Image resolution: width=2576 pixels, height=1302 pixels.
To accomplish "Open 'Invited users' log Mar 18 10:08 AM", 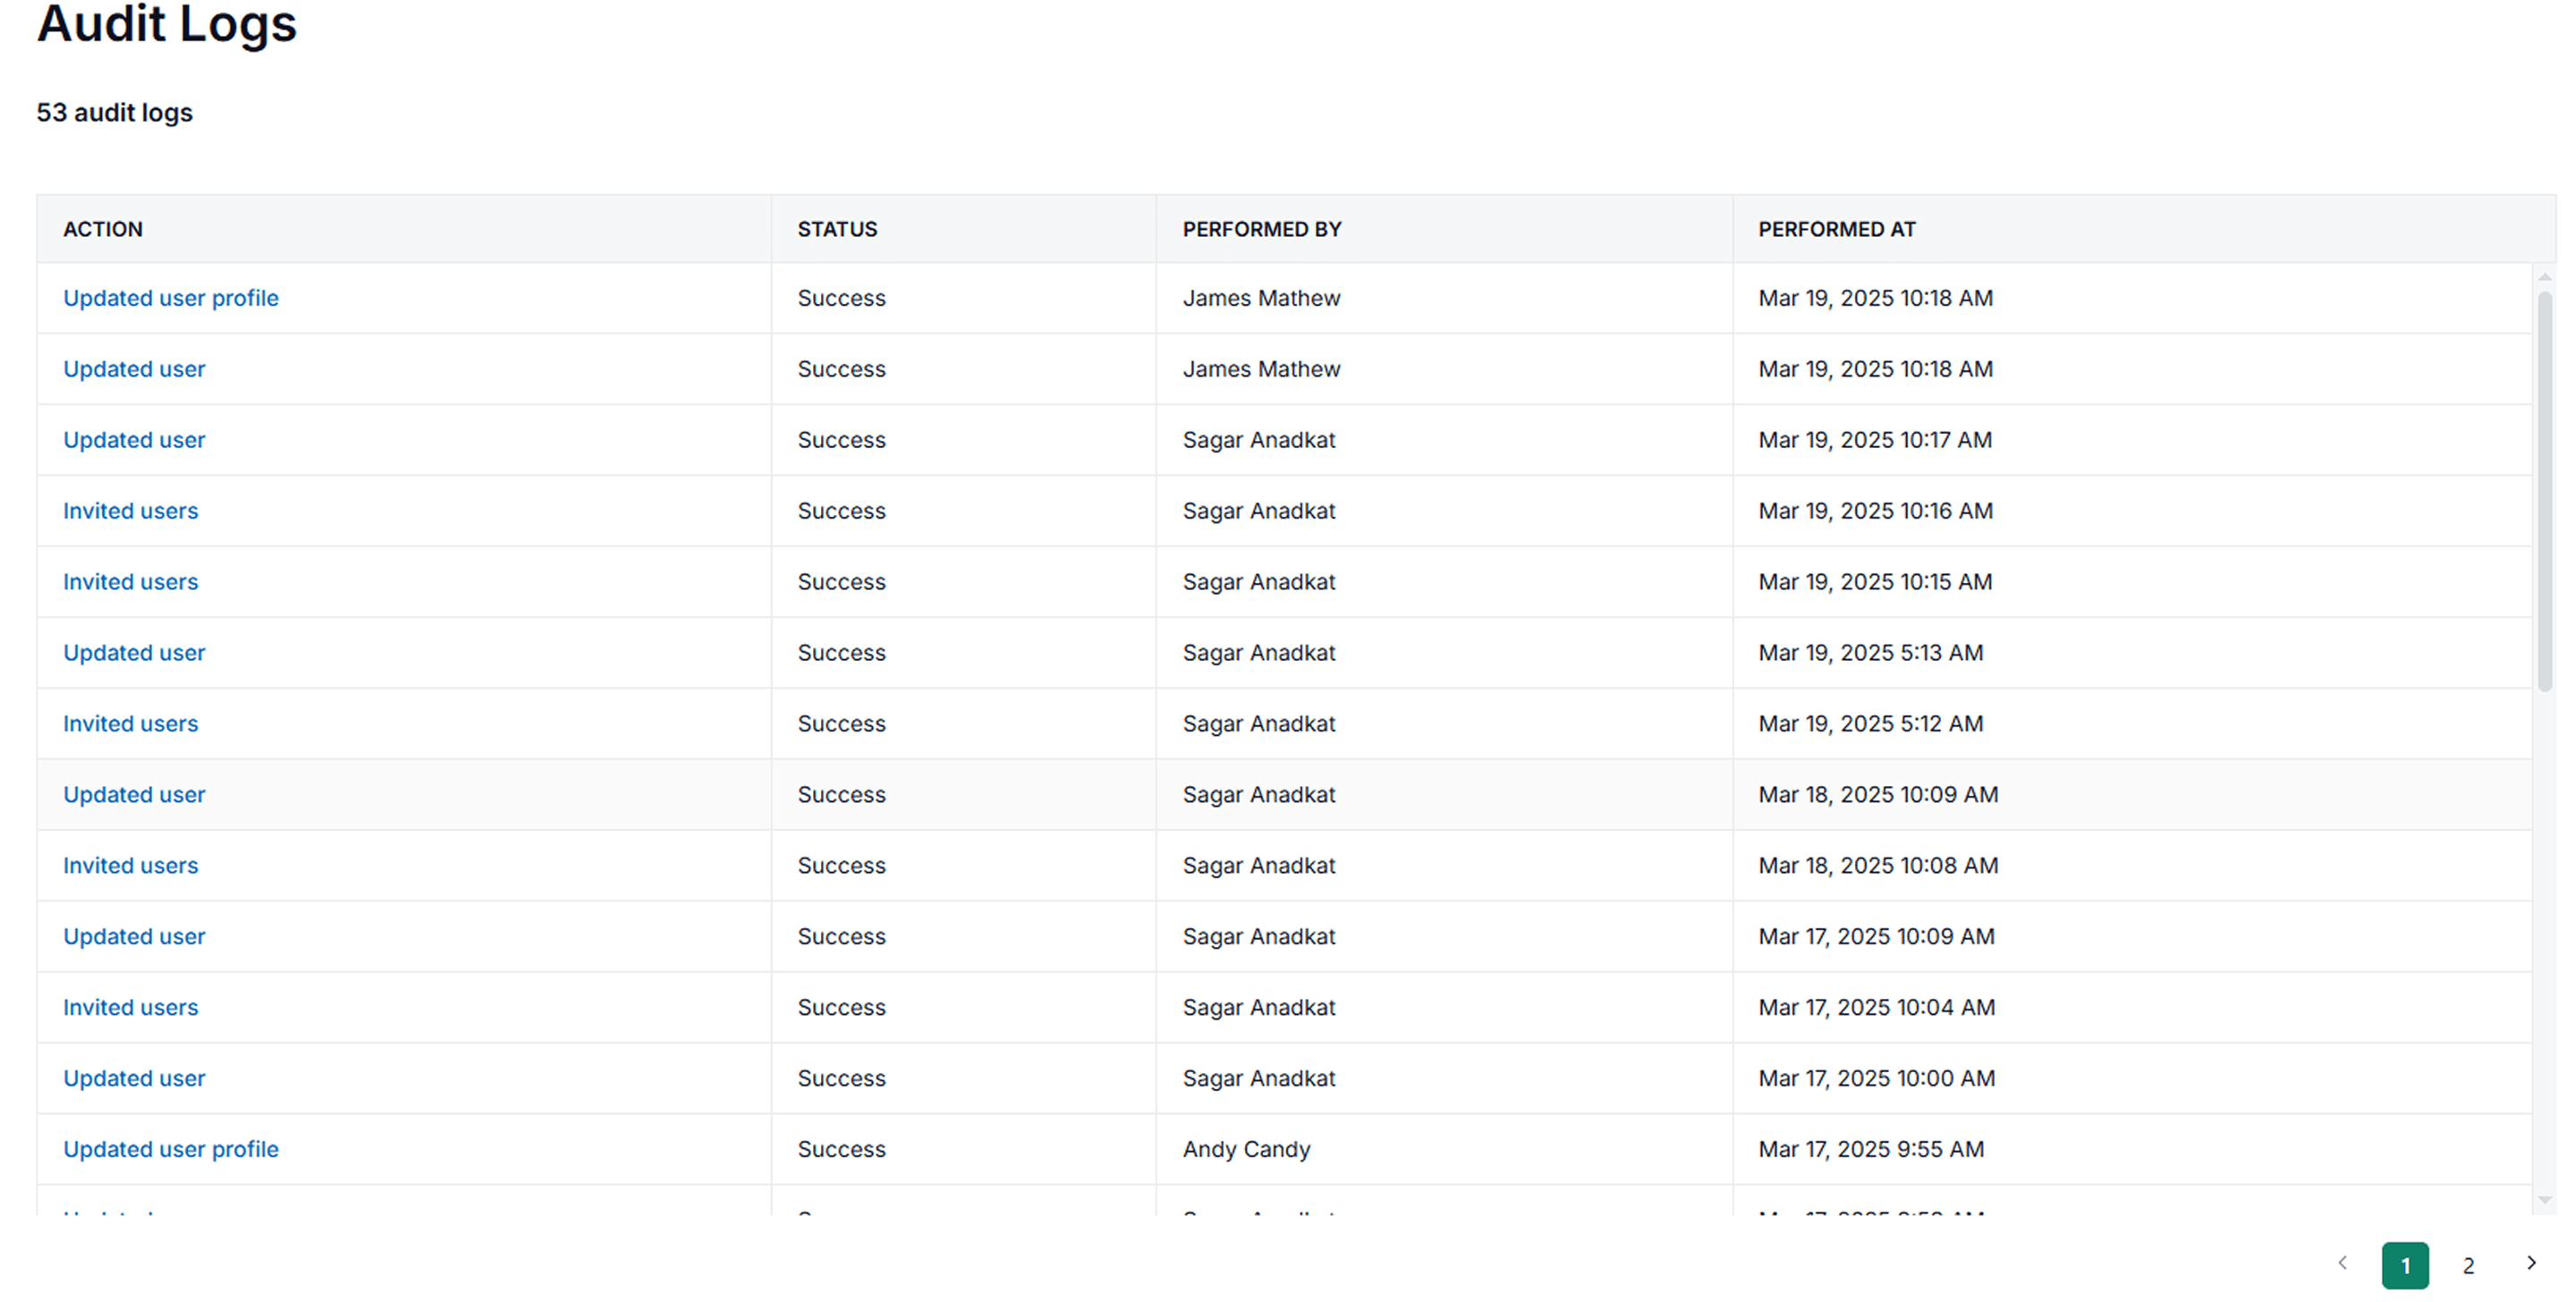I will tap(131, 866).
